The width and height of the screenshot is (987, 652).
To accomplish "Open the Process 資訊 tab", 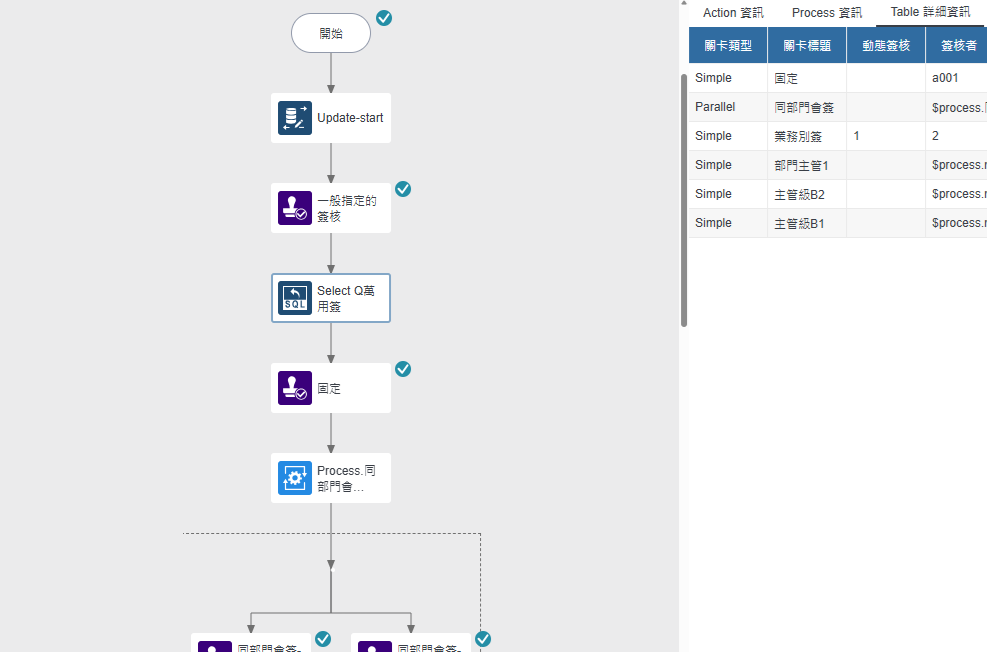I will [x=826, y=13].
